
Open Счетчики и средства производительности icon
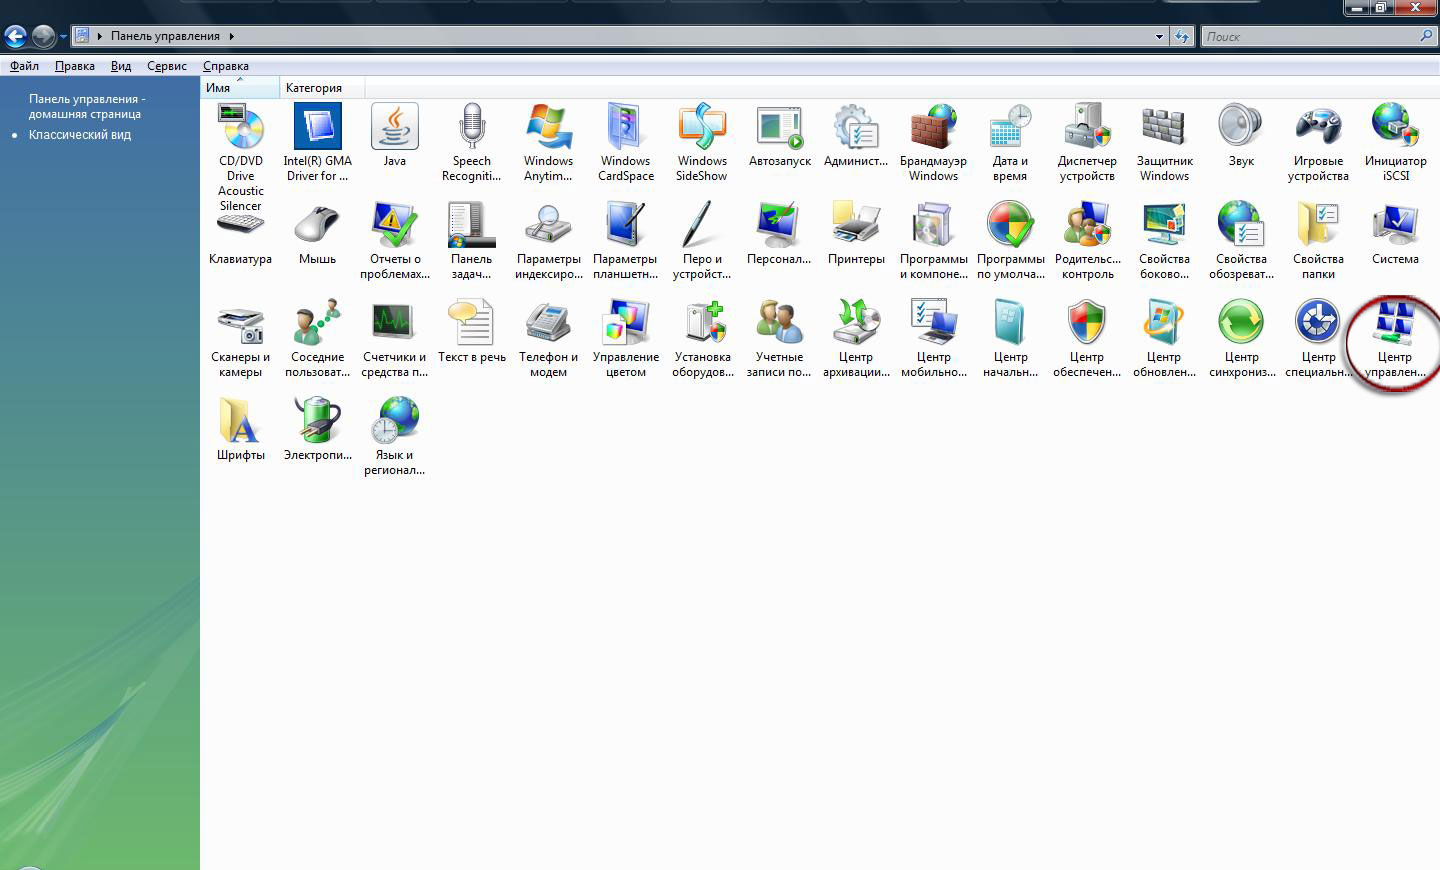(395, 322)
